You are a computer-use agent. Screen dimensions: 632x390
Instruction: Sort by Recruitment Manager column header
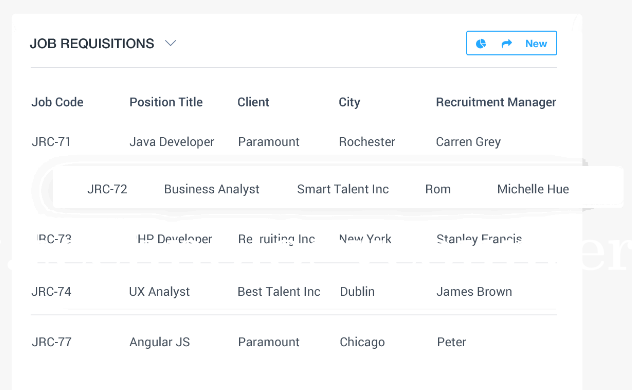[496, 102]
